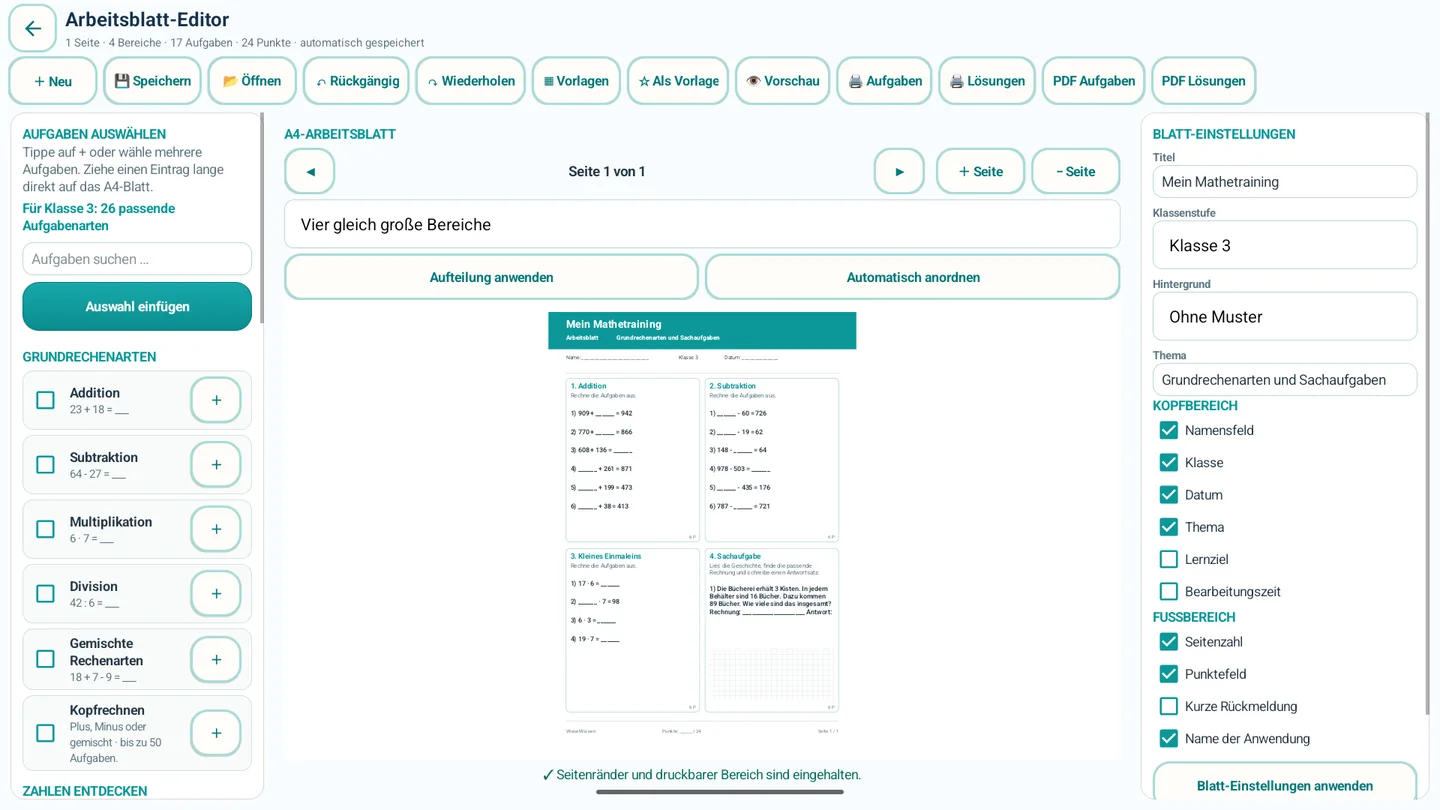1440x810 pixels.
Task: Undo with the Rückgängig button
Action: (x=357, y=81)
